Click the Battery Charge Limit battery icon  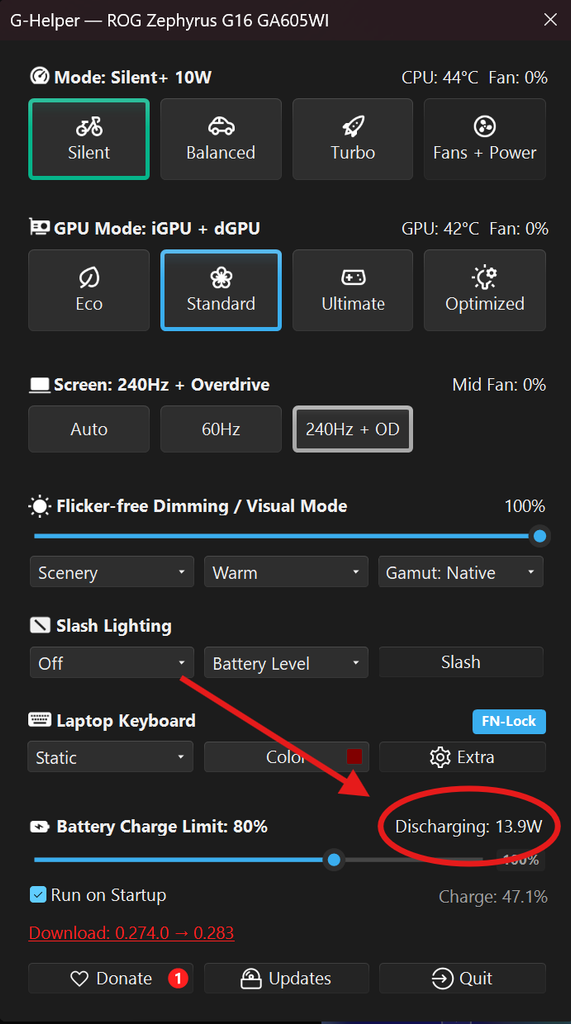coord(40,827)
